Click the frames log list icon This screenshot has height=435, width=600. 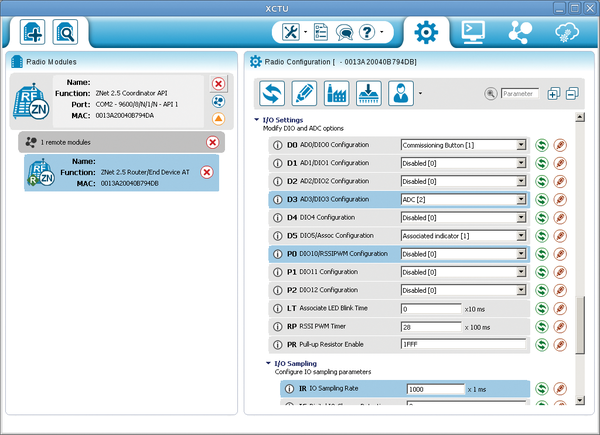click(x=321, y=32)
